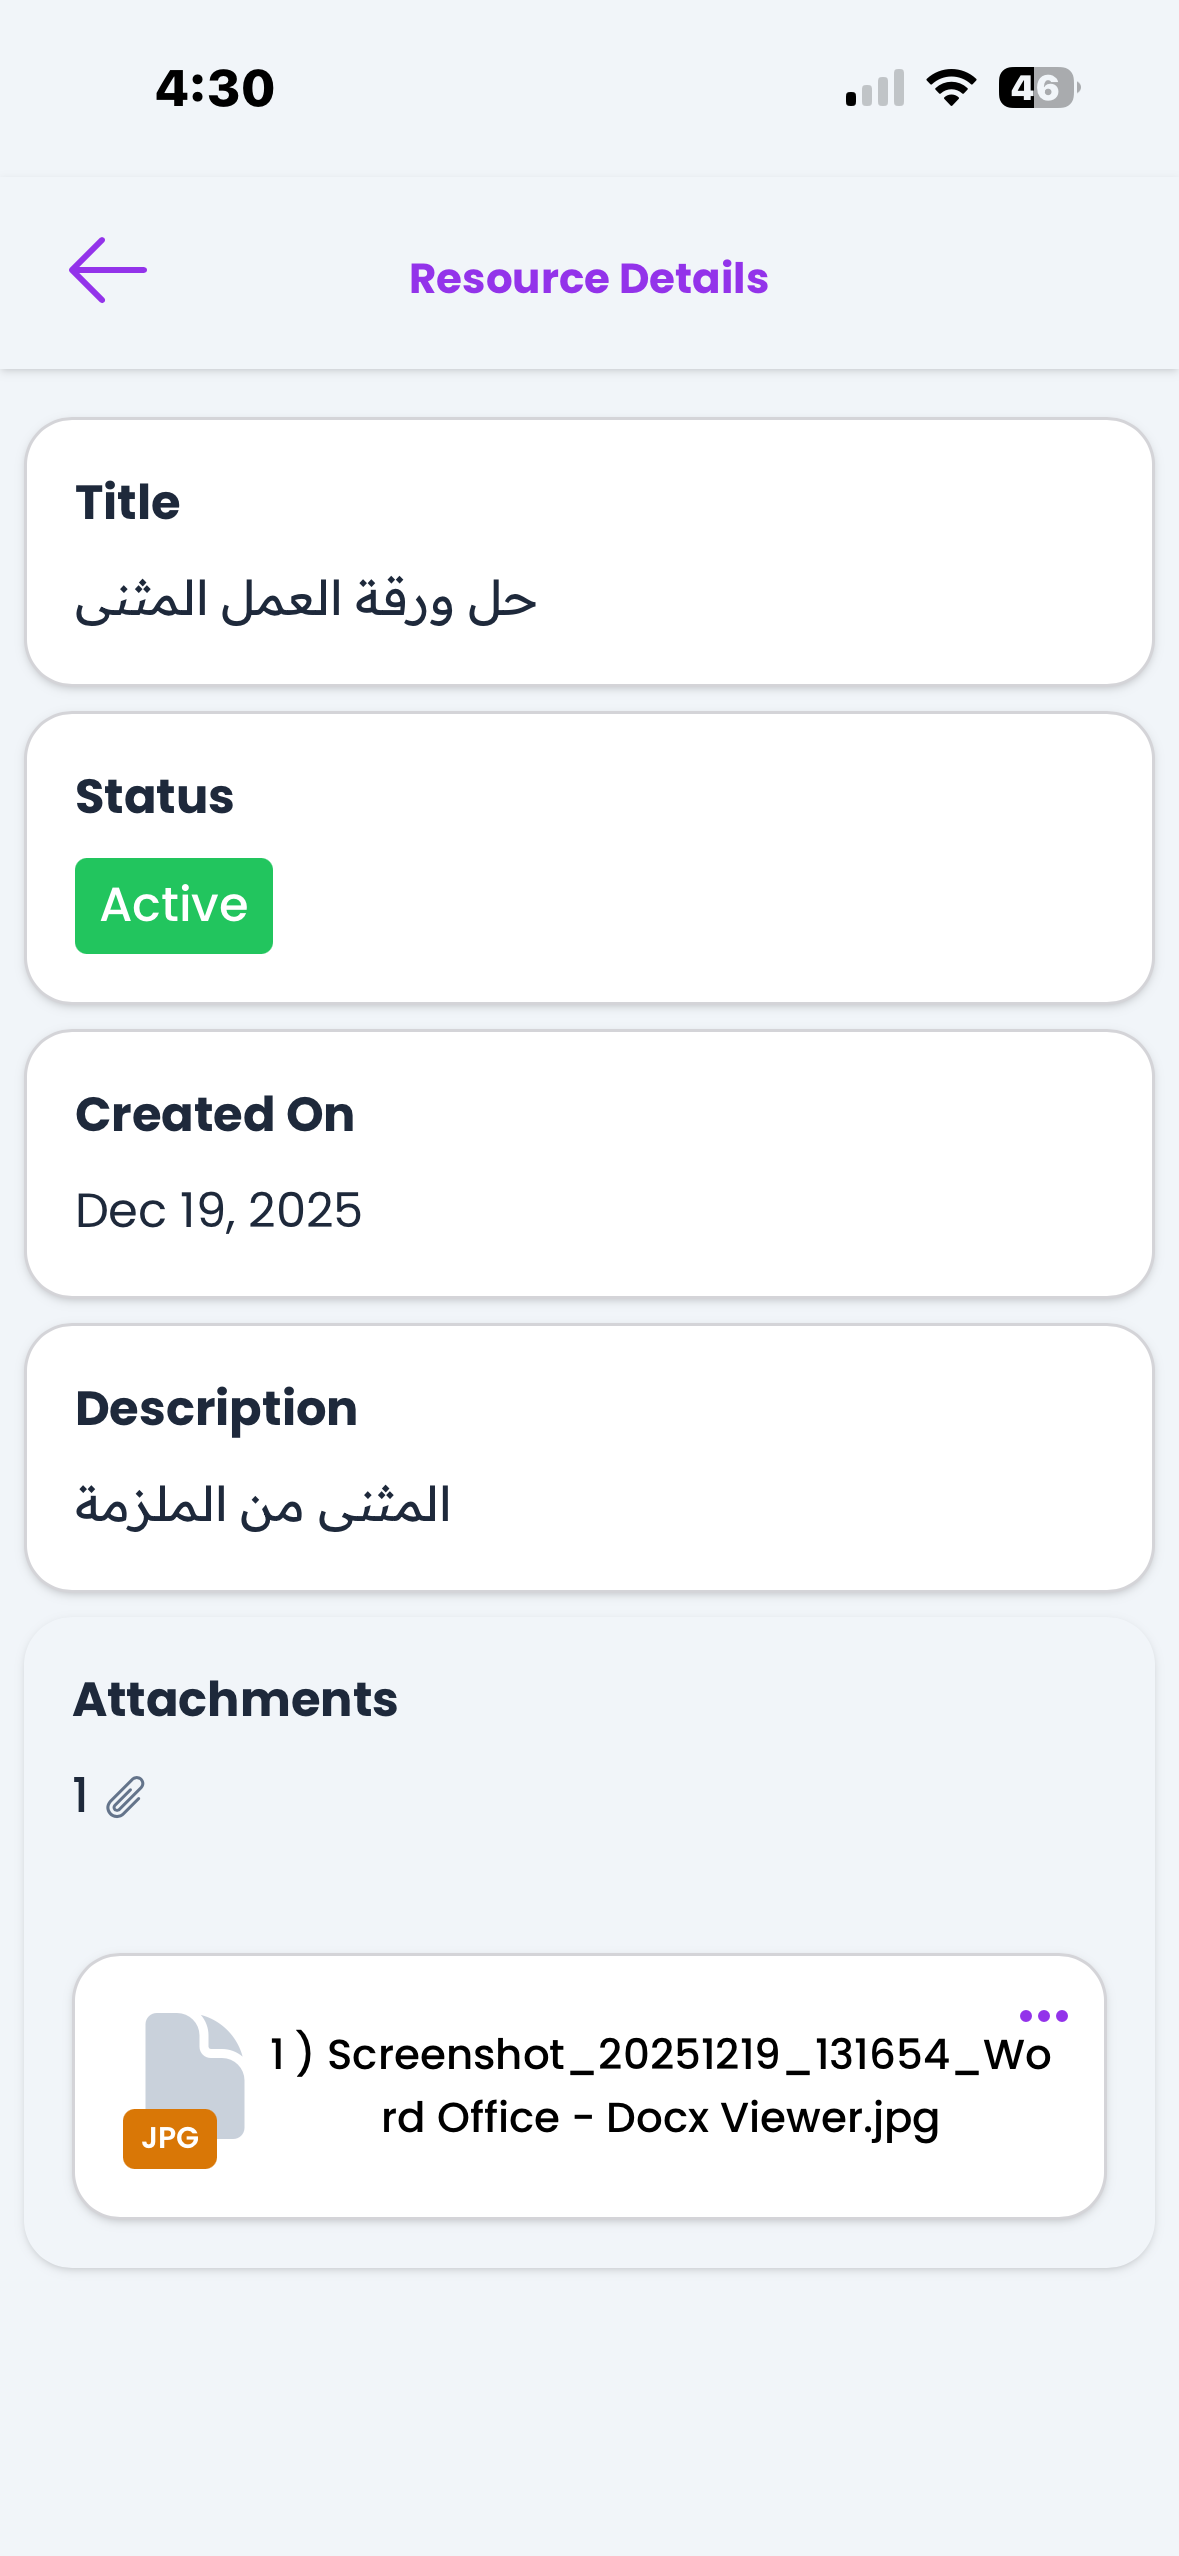Click the Description field label
This screenshot has height=2556, width=1179.
coord(217,1409)
